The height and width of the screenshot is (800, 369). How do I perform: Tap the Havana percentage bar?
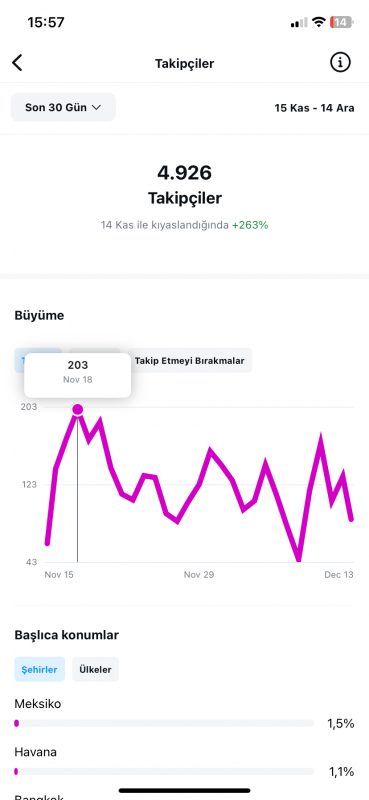pyautogui.click(x=164, y=771)
